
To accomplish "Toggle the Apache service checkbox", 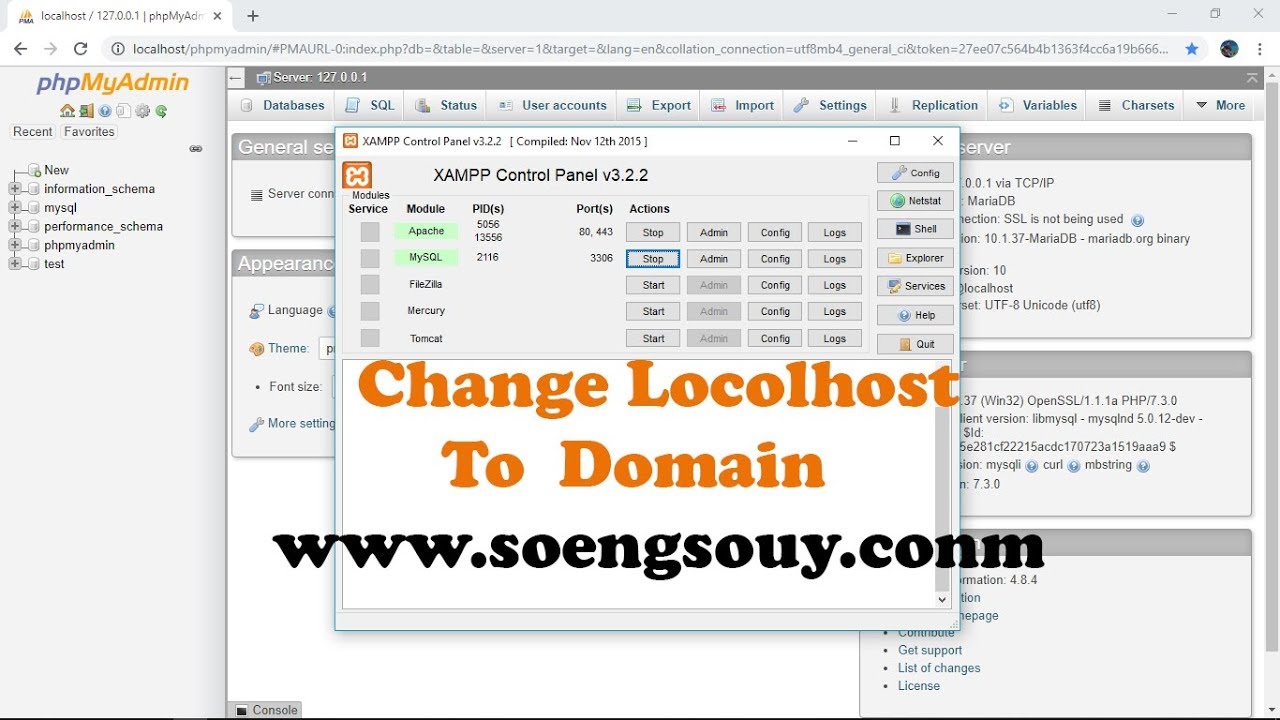I will 370,232.
